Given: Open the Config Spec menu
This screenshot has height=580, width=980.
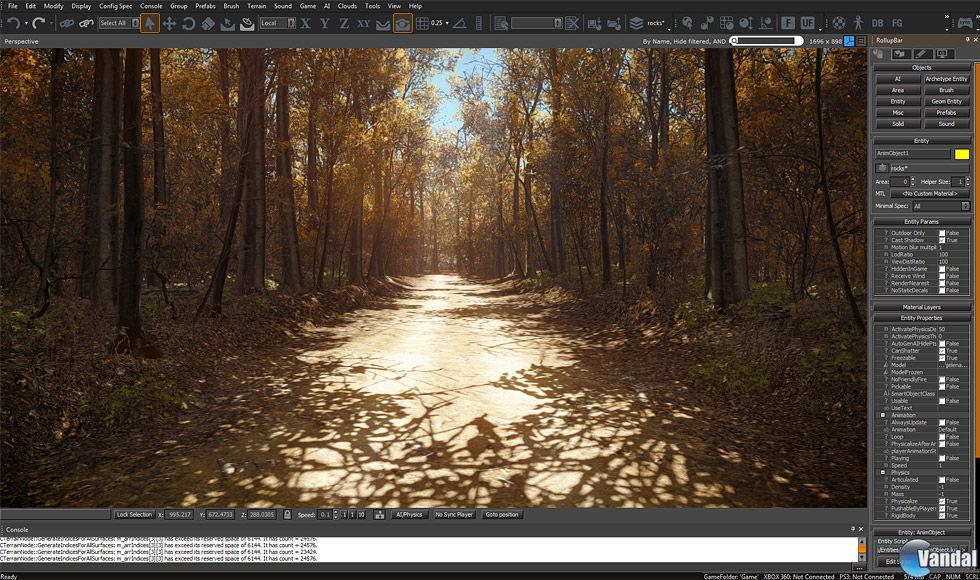Looking at the screenshot, I should coord(116,6).
